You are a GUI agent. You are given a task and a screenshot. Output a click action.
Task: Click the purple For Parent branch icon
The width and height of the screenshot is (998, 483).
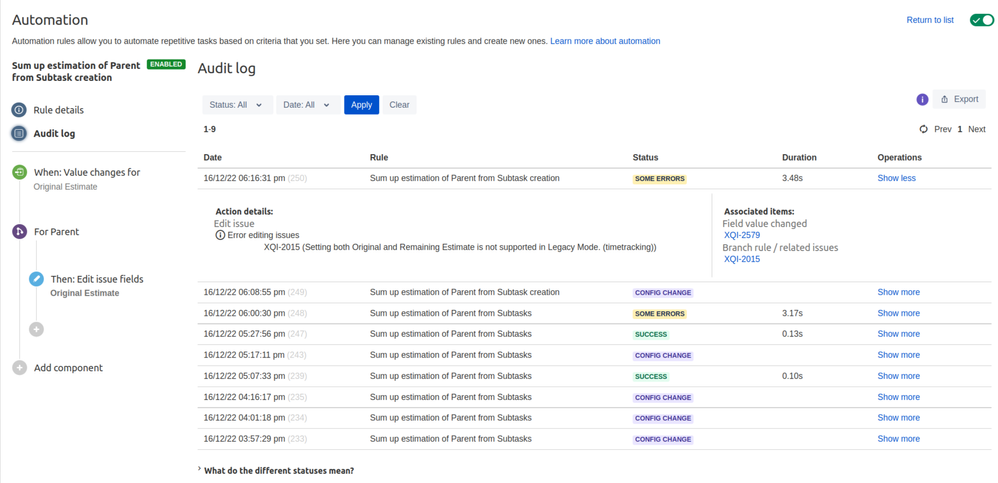pos(19,232)
